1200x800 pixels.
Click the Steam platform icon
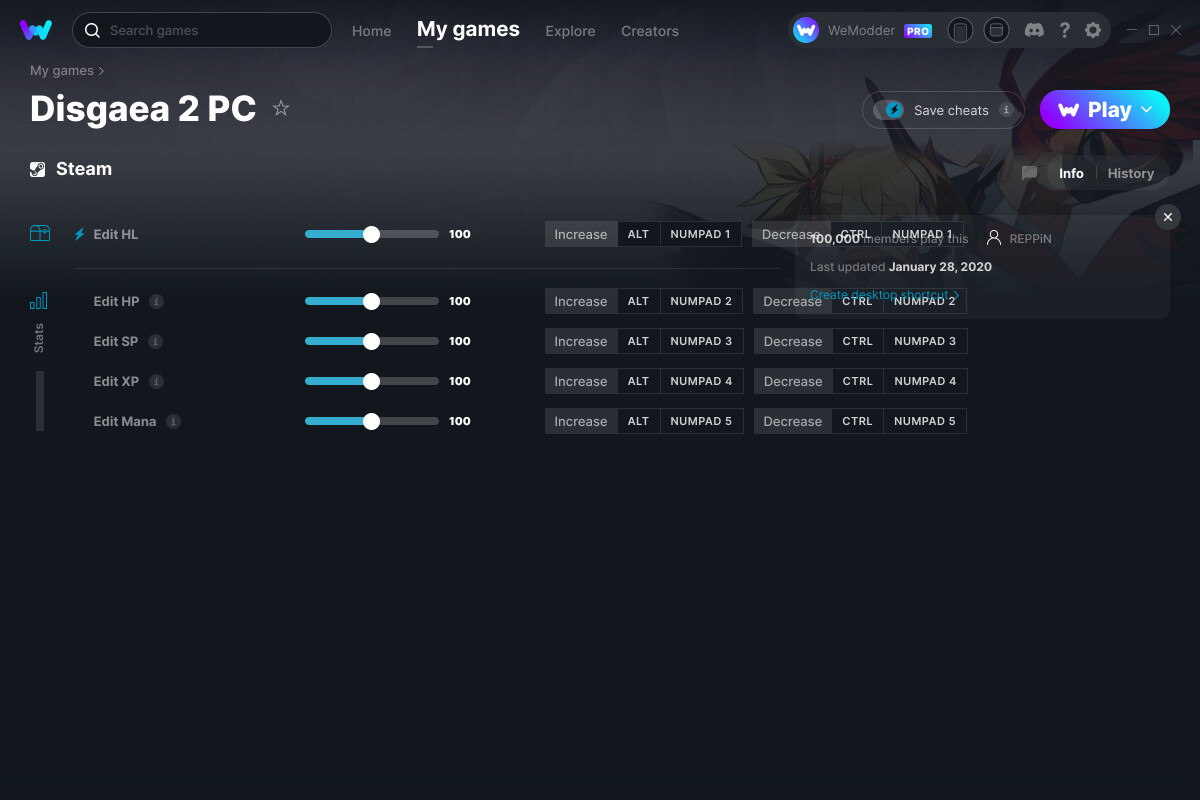coord(38,169)
